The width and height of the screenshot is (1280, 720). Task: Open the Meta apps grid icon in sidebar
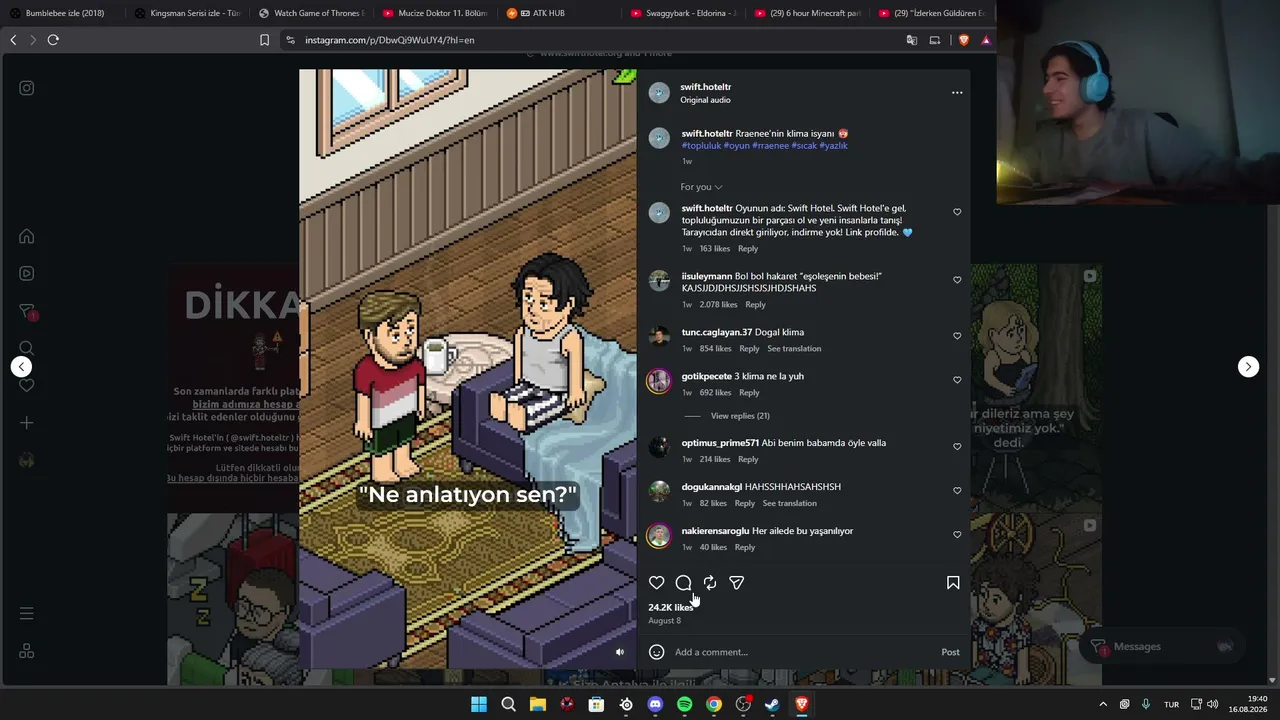click(x=27, y=651)
